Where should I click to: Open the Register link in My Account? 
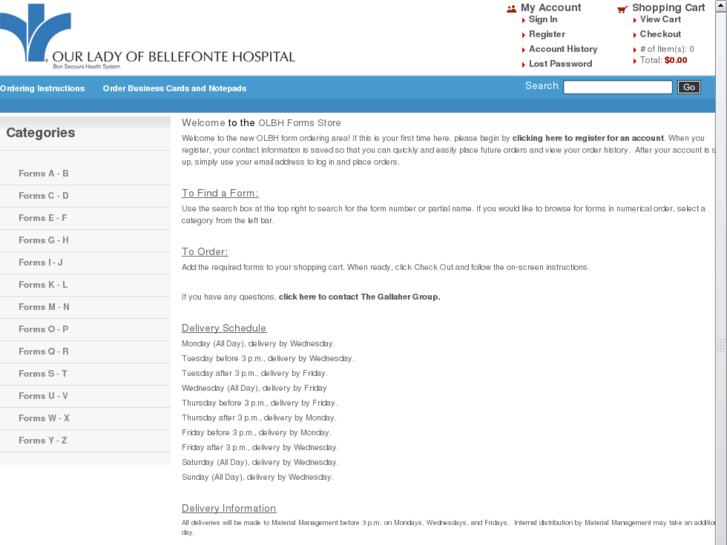547,34
